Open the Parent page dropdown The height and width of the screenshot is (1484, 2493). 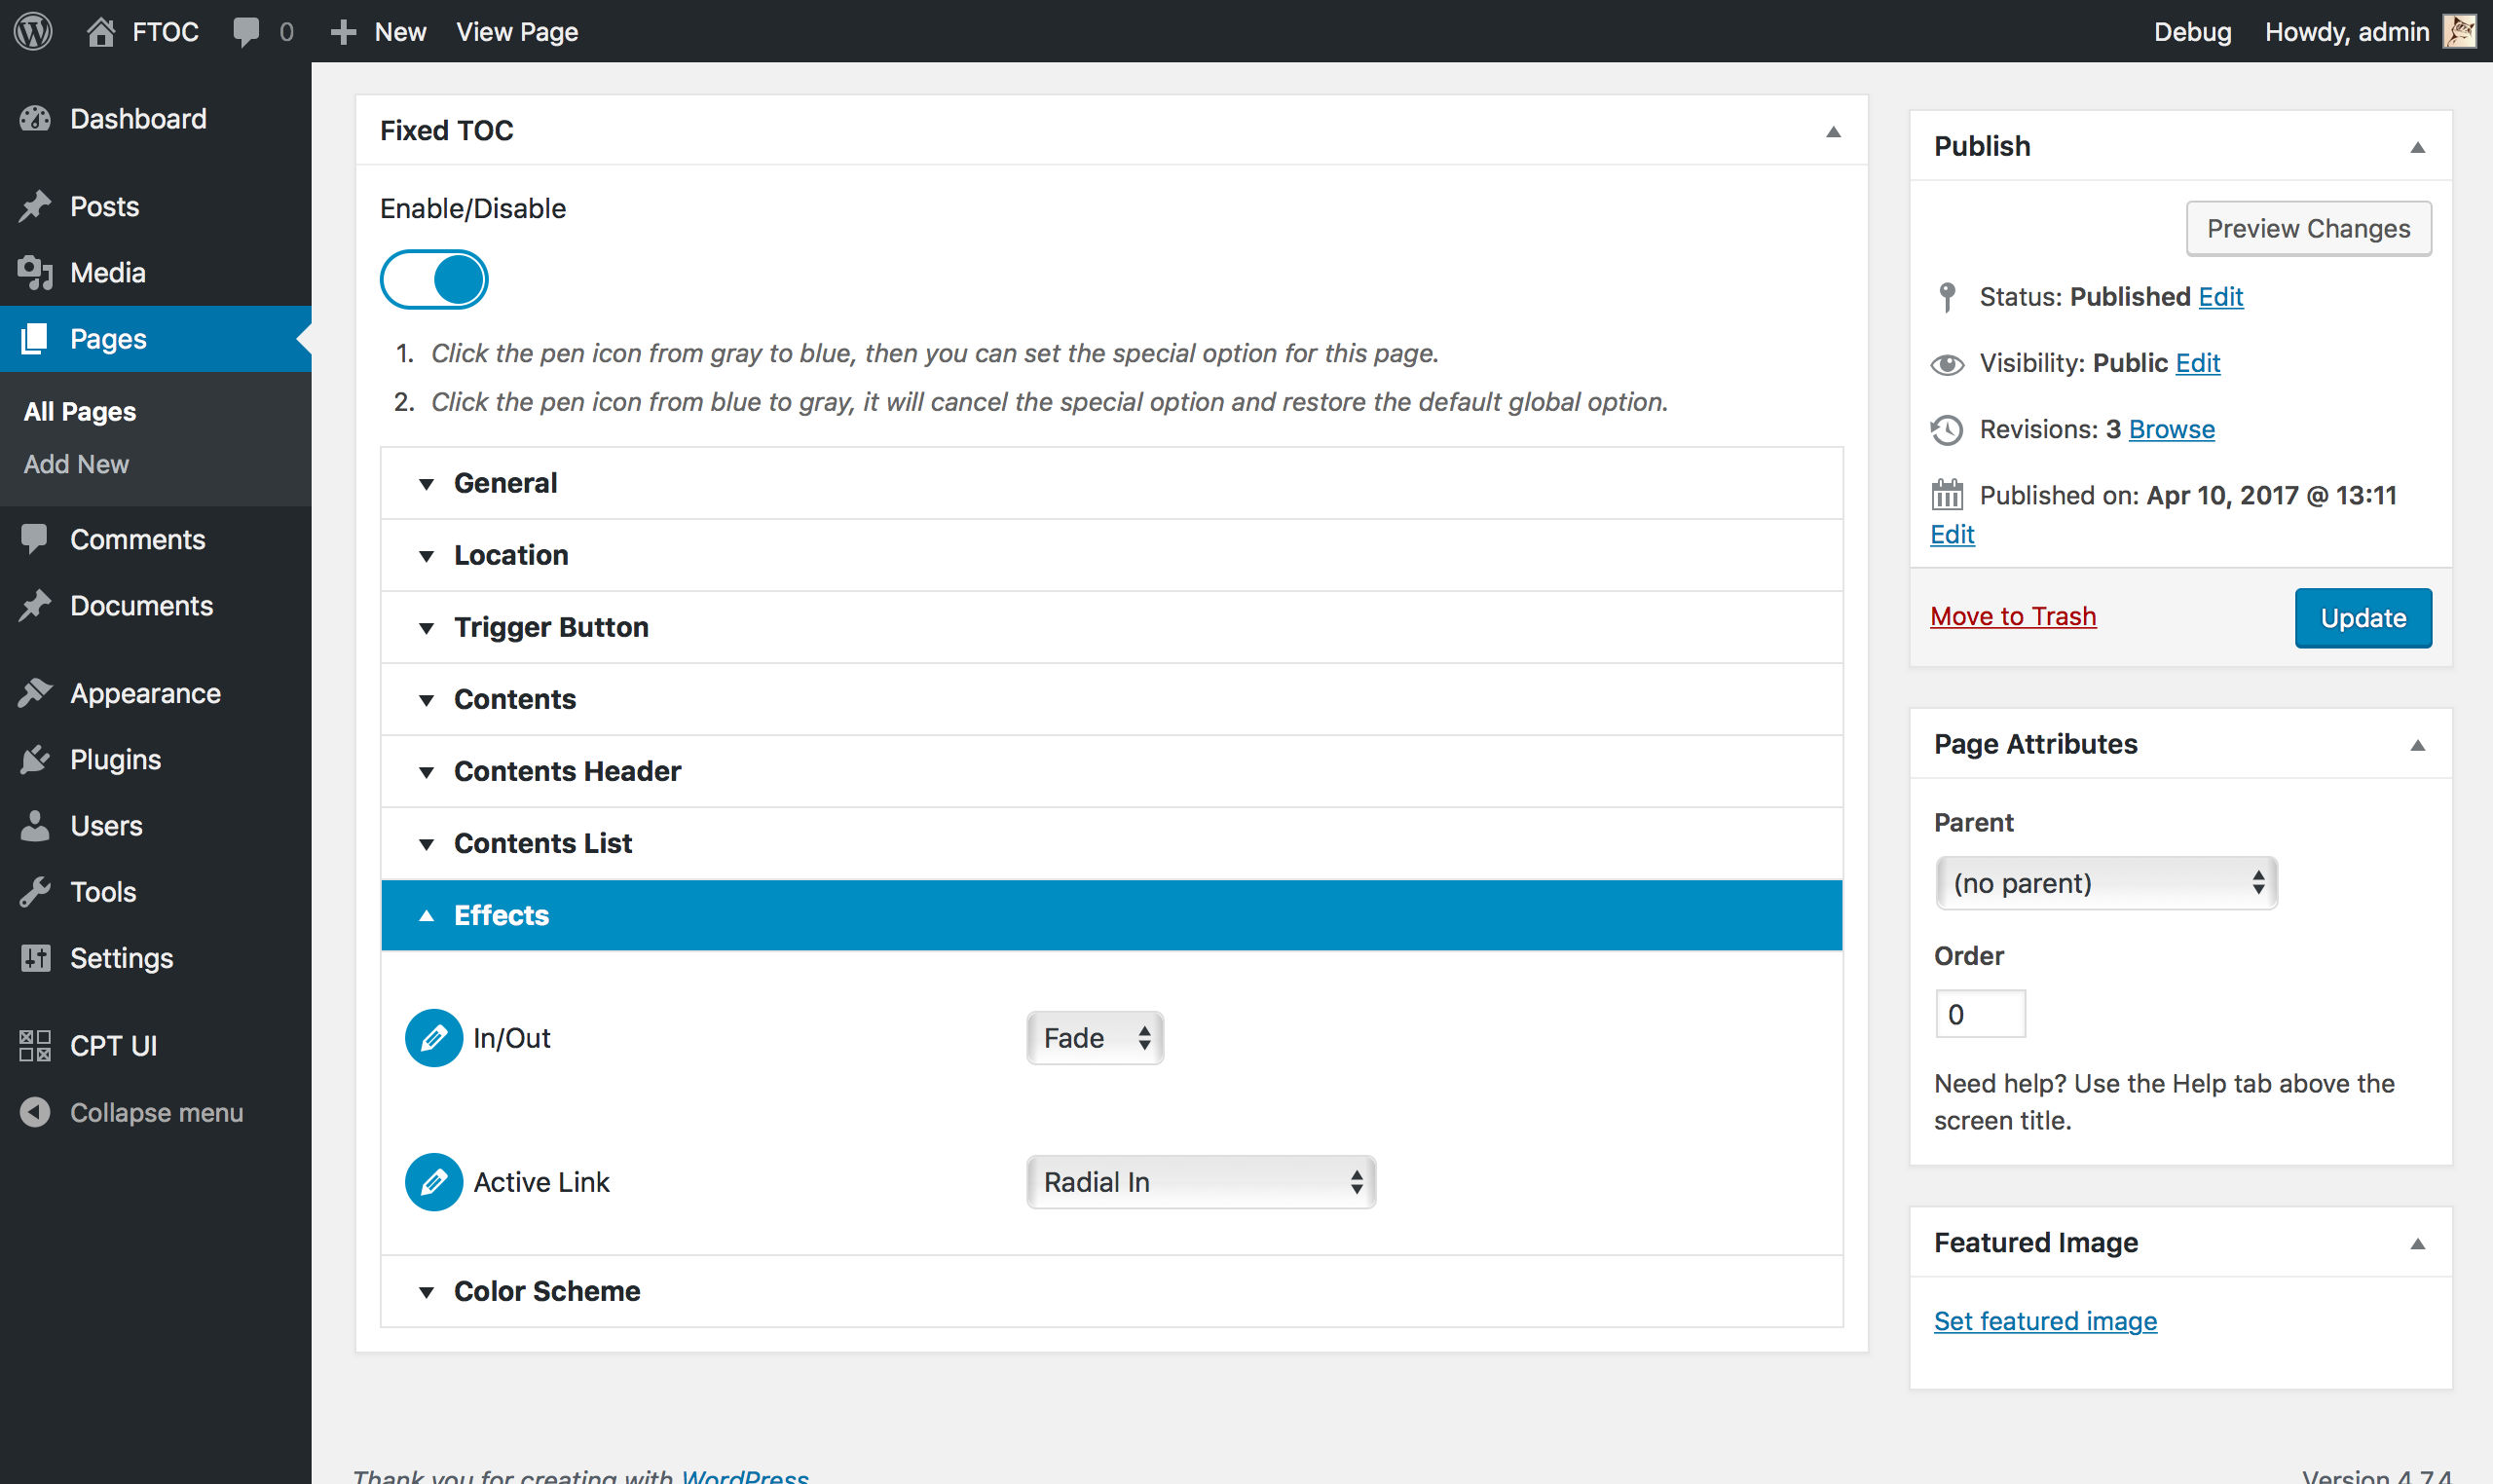click(2105, 883)
